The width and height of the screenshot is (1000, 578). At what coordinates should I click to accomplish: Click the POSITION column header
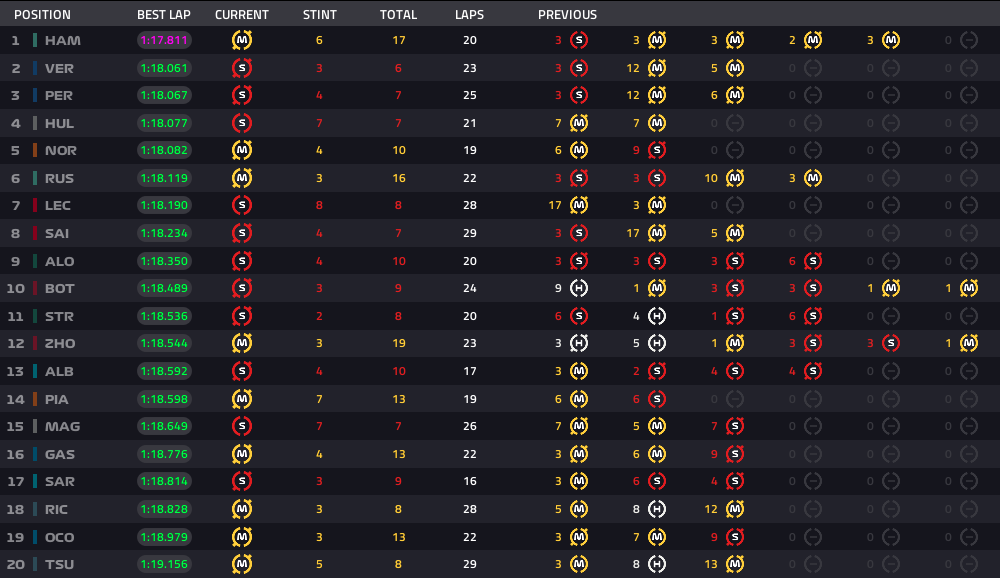(x=42, y=14)
